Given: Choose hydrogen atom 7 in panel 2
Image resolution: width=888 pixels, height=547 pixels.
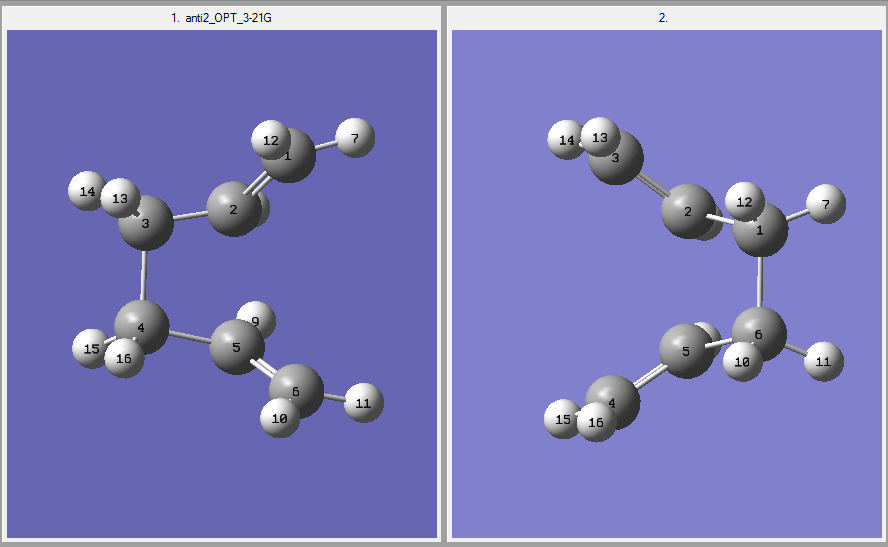Looking at the screenshot, I should (826, 204).
